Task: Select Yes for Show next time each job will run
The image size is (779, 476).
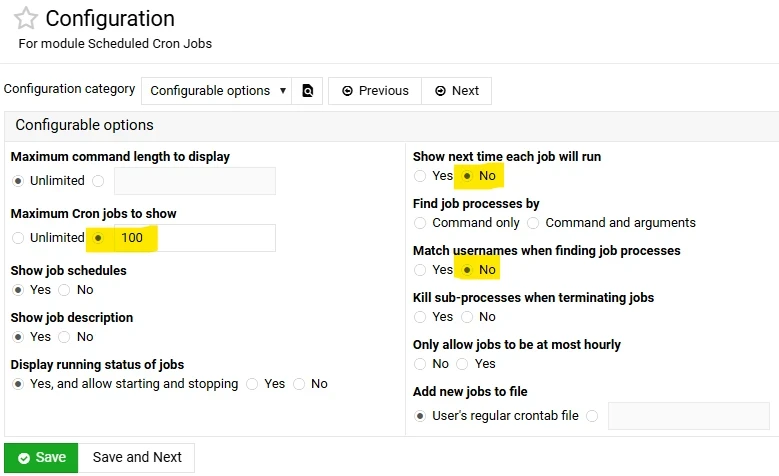Action: coord(420,176)
